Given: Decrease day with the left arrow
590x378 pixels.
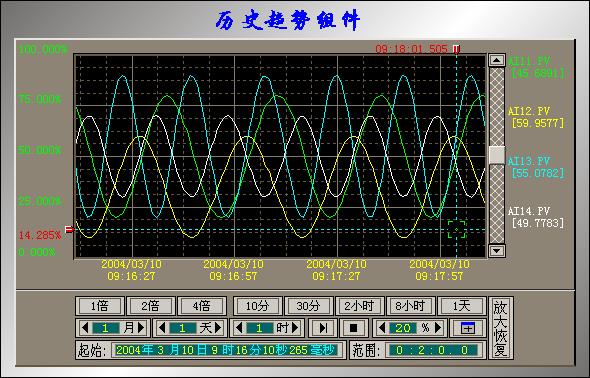Looking at the screenshot, I should click(x=162, y=328).
